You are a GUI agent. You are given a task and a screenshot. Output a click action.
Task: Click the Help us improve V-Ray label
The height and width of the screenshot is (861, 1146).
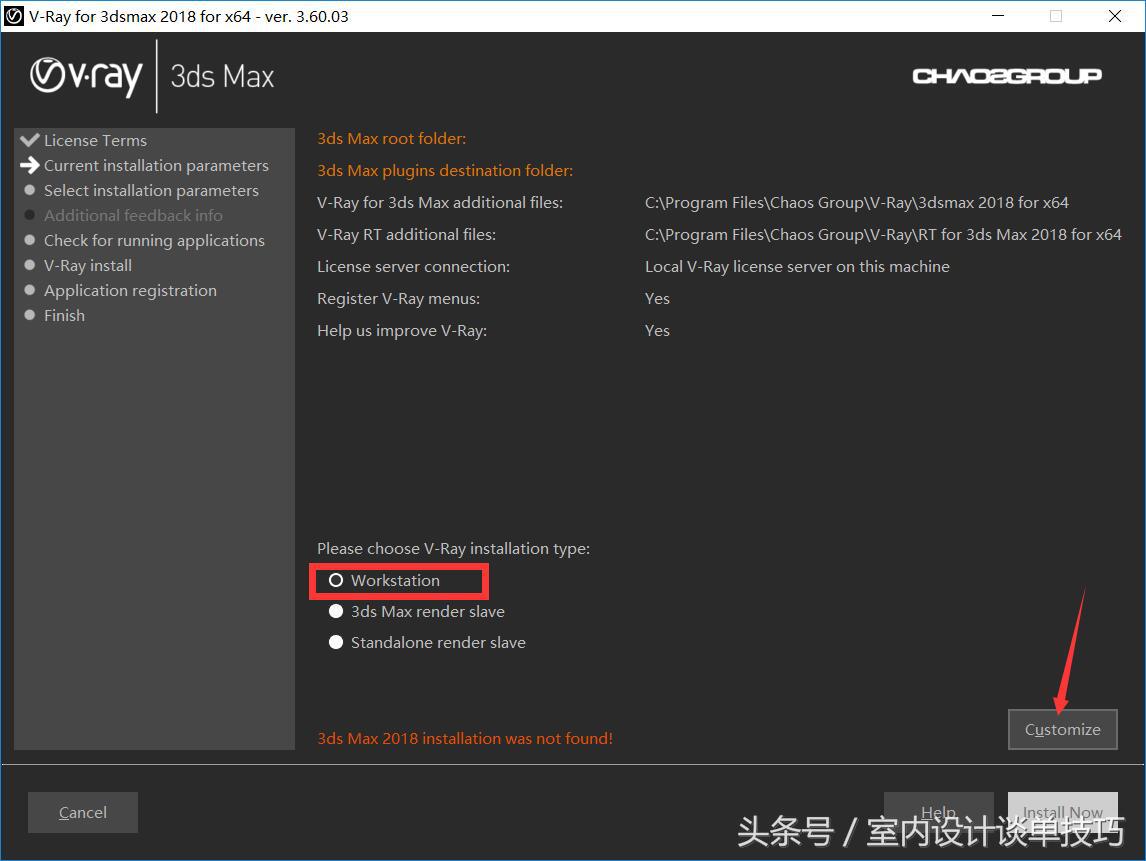[x=401, y=330]
